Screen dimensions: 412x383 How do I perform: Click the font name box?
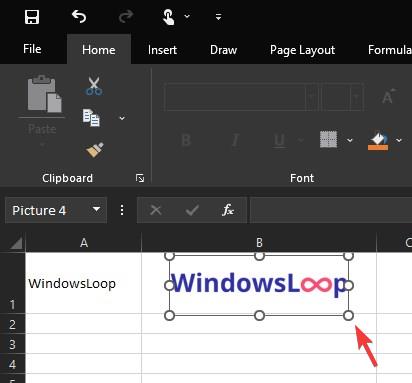(235, 97)
